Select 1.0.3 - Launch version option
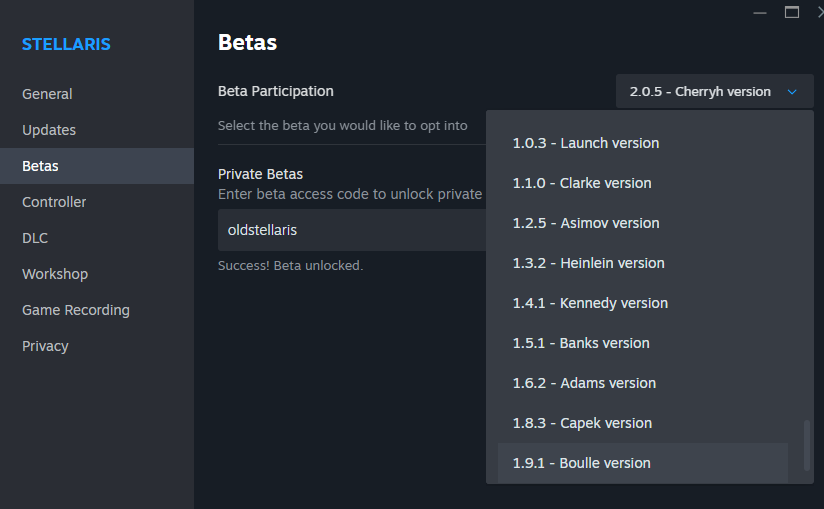824x509 pixels. [x=643, y=143]
